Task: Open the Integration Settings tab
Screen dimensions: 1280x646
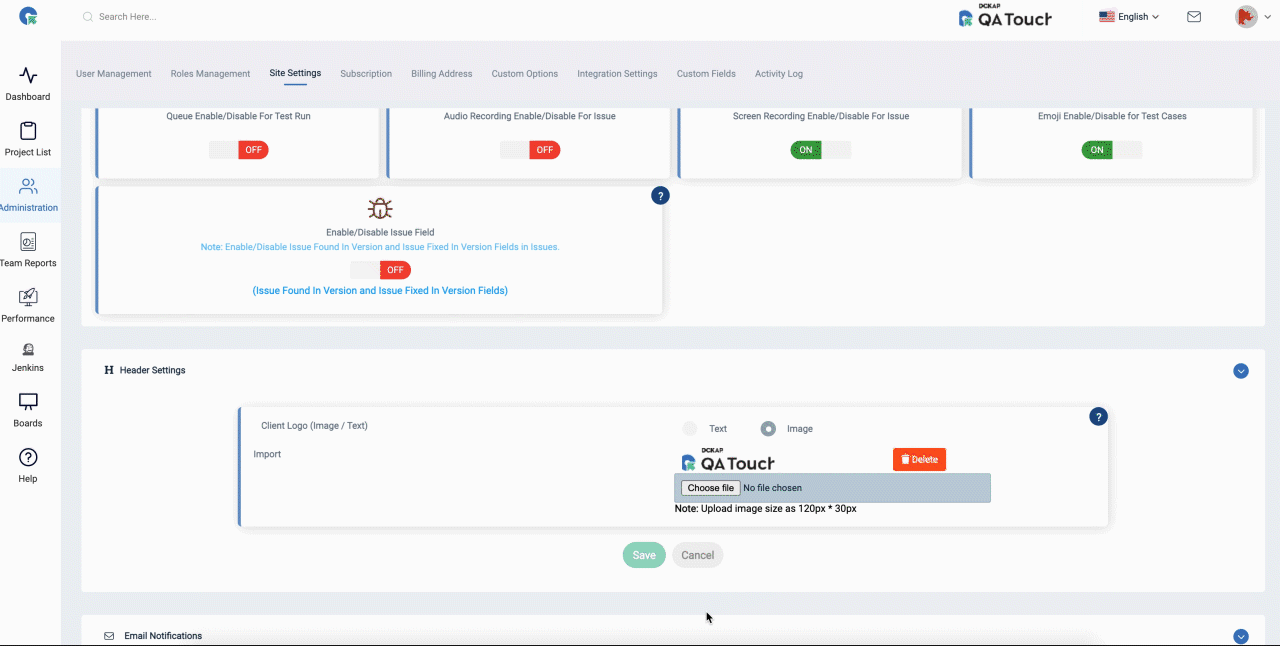Action: coord(617,74)
